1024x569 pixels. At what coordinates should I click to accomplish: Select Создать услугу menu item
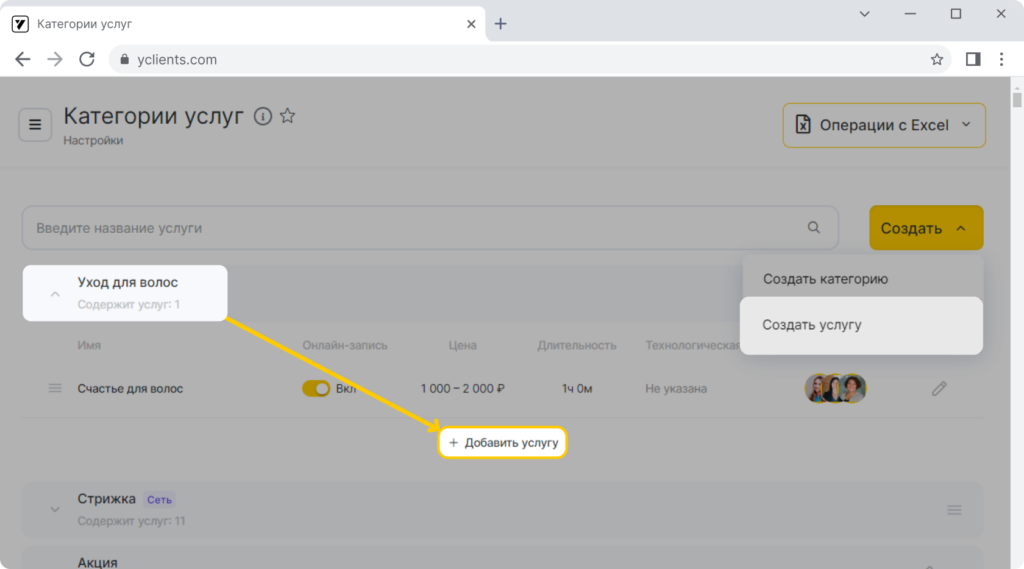coord(861,325)
